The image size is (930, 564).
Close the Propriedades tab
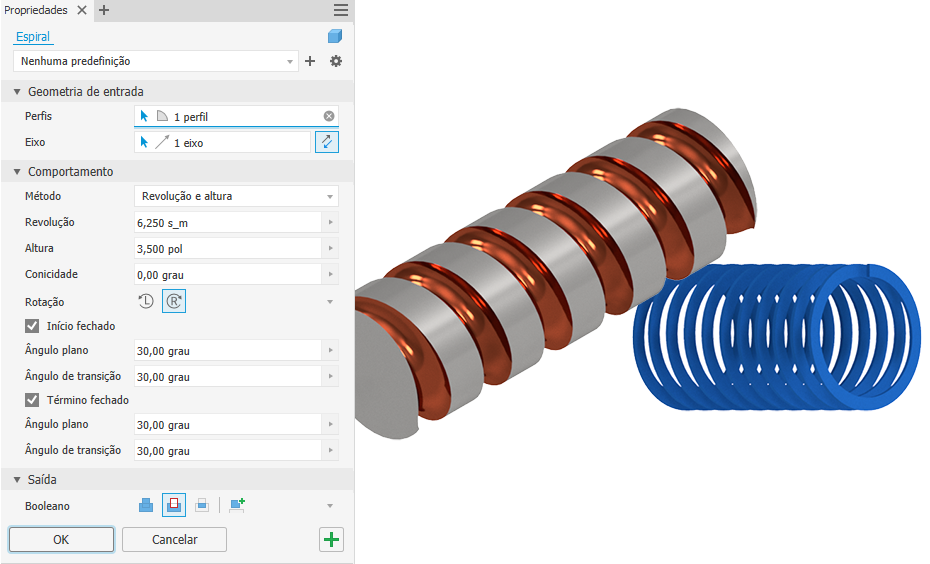[x=82, y=10]
